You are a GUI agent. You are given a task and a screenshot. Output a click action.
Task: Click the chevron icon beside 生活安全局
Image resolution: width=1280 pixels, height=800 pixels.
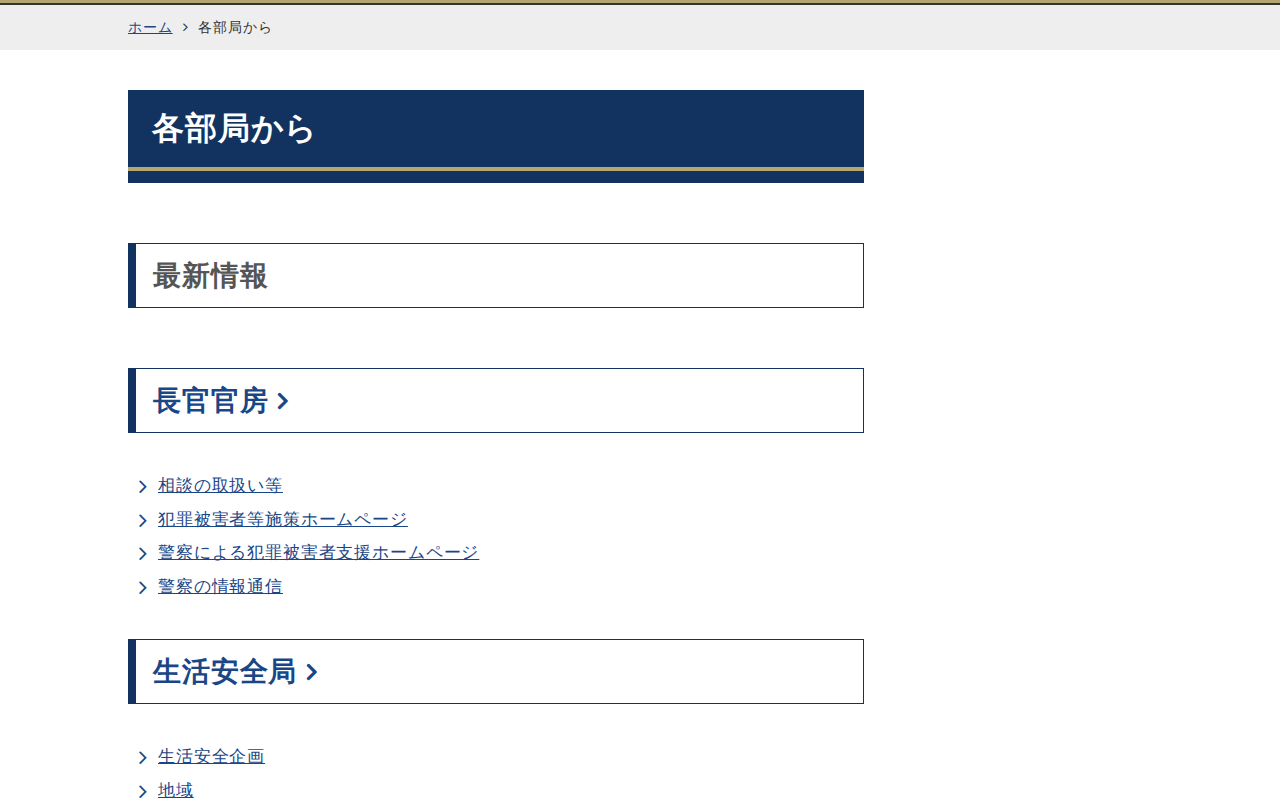tap(312, 673)
